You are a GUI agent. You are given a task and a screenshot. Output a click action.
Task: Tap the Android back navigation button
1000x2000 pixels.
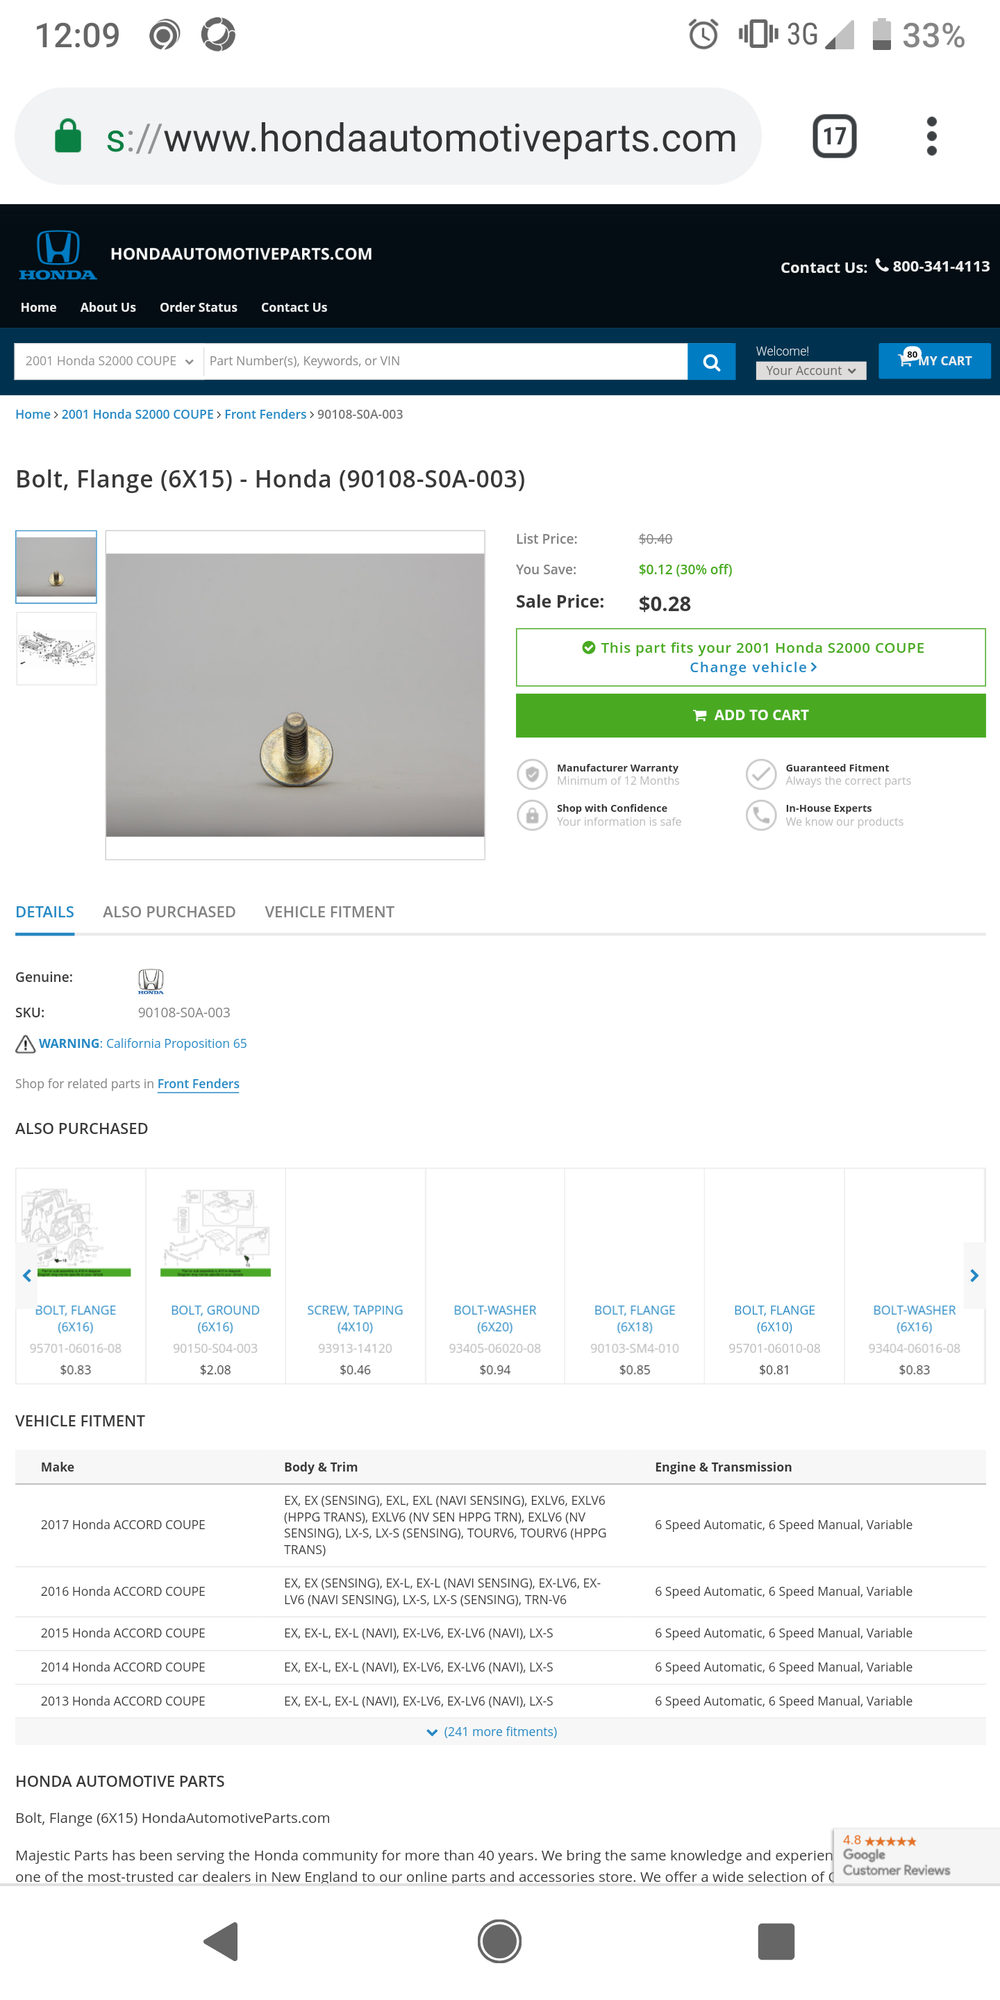point(221,1941)
